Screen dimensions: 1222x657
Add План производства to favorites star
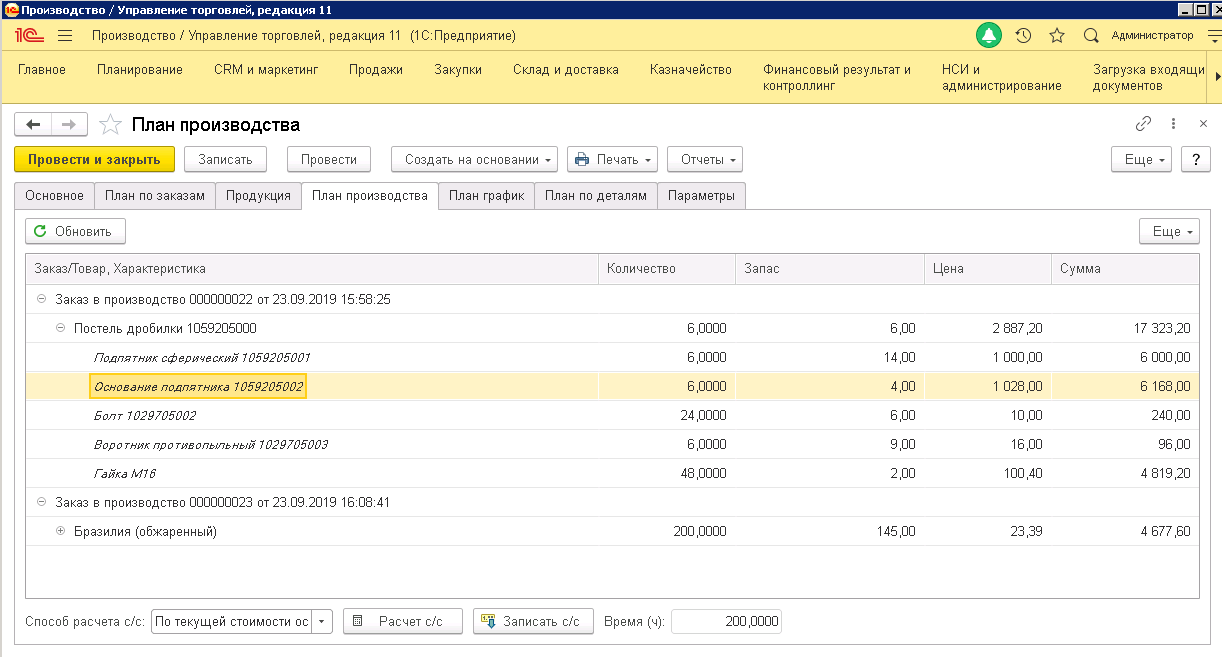(111, 125)
